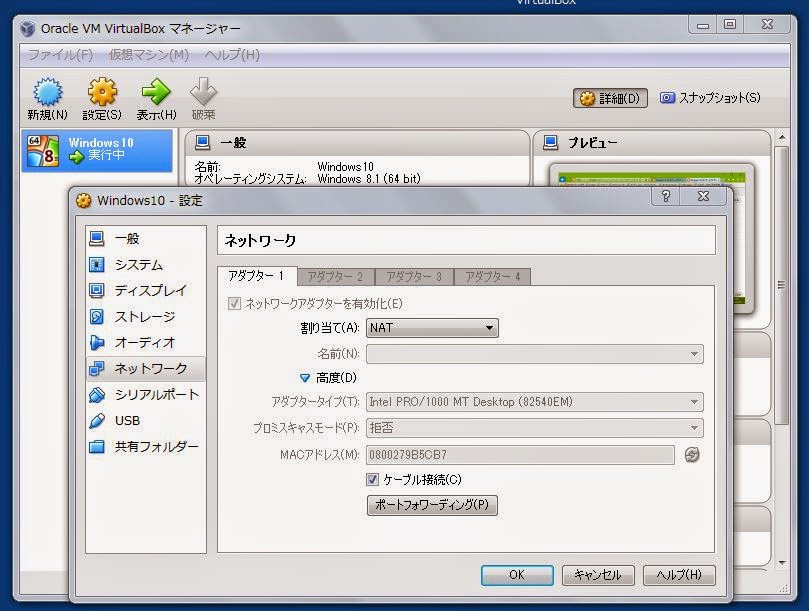Click the settings dialog help question-mark icon
The image size is (809, 611).
pos(666,196)
